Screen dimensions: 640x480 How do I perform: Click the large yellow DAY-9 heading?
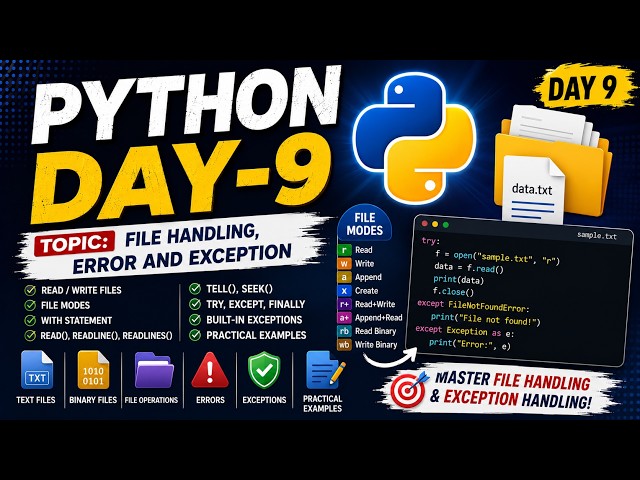tap(180, 176)
